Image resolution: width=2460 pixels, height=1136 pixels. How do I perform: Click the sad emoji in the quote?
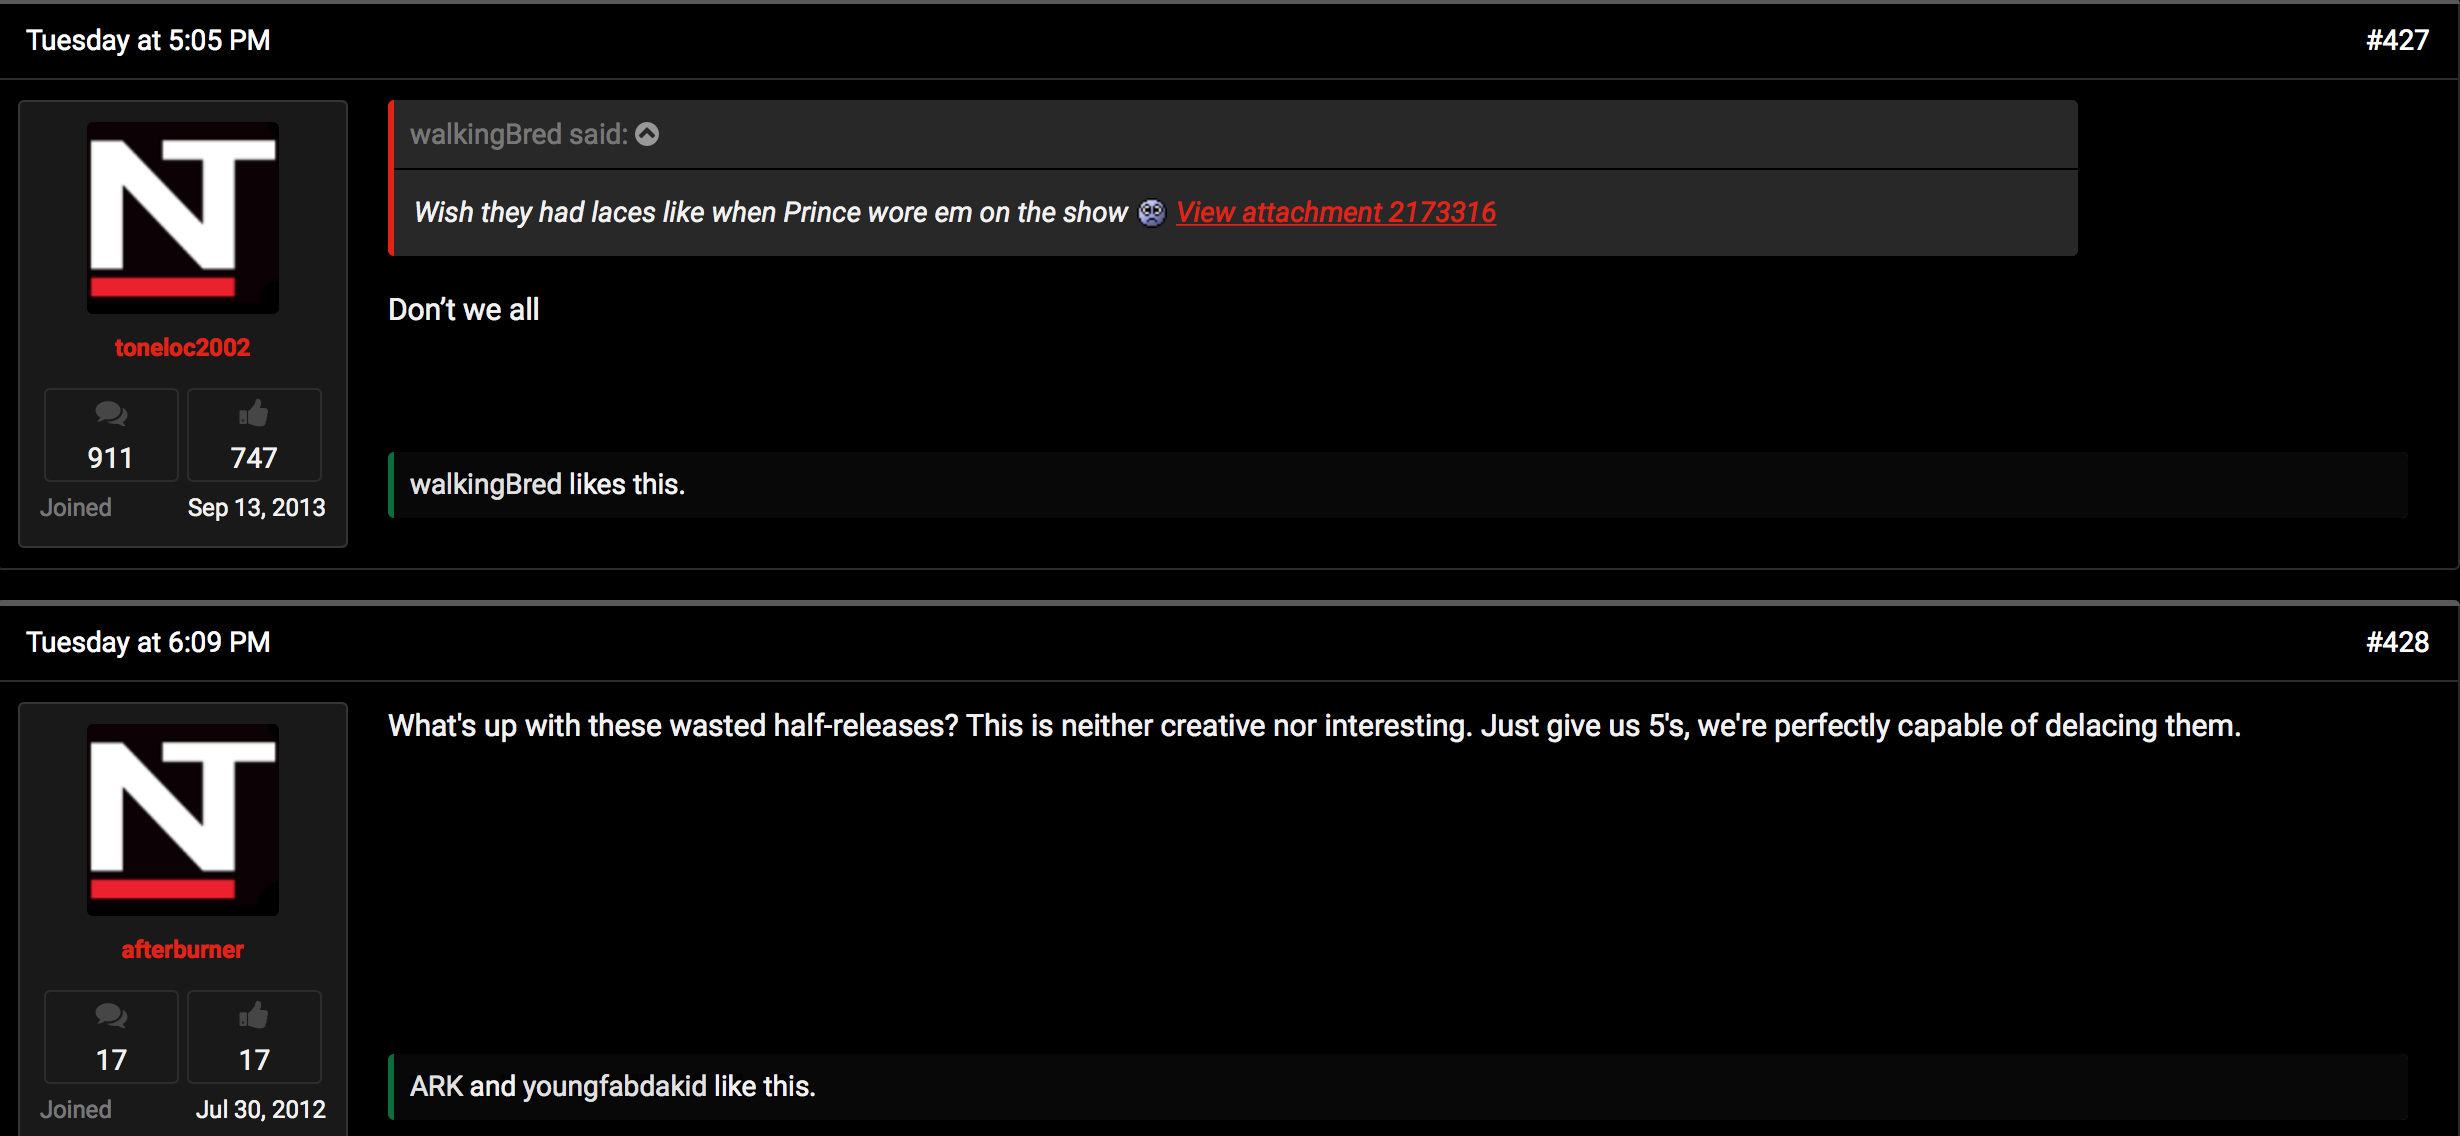1152,212
